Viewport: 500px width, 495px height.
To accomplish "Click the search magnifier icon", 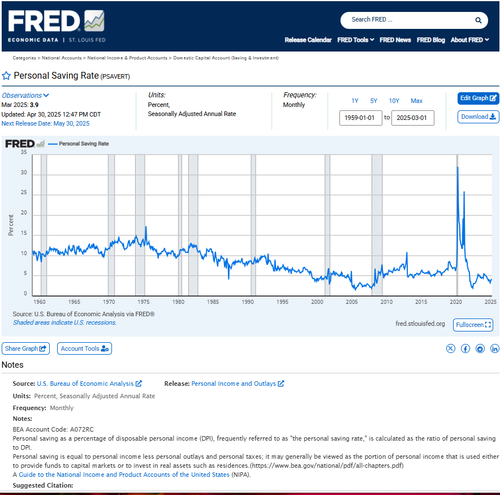I will coord(478,20).
